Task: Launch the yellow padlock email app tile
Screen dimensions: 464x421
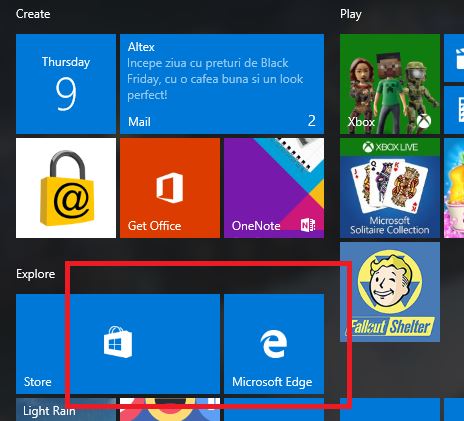Action: 66,188
